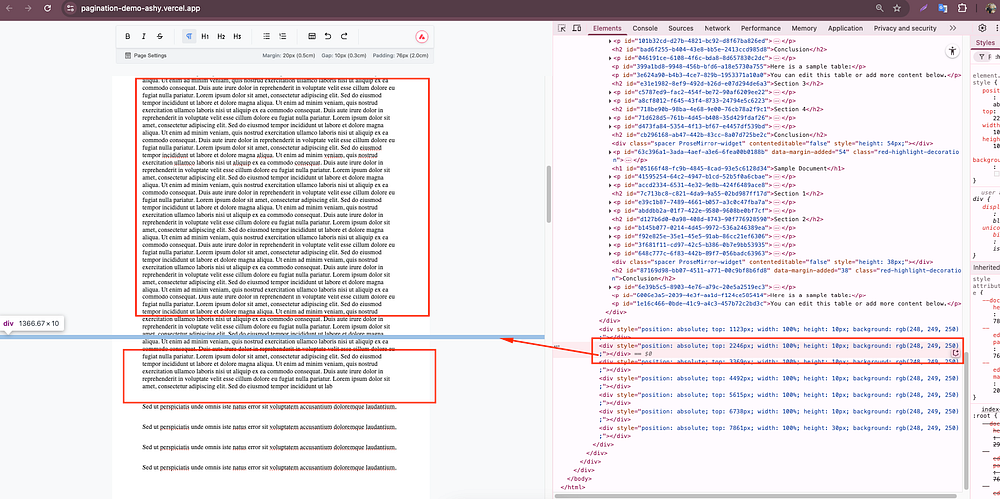Viewport: 1000px width, 499px height.
Task: Switch to the Privacy and security tab
Action: tap(905, 28)
